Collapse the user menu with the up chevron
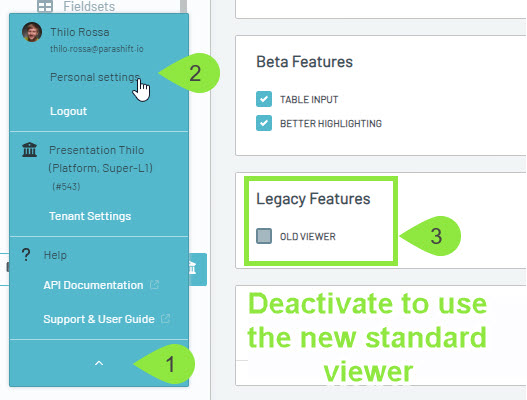The image size is (527, 400). point(99,363)
